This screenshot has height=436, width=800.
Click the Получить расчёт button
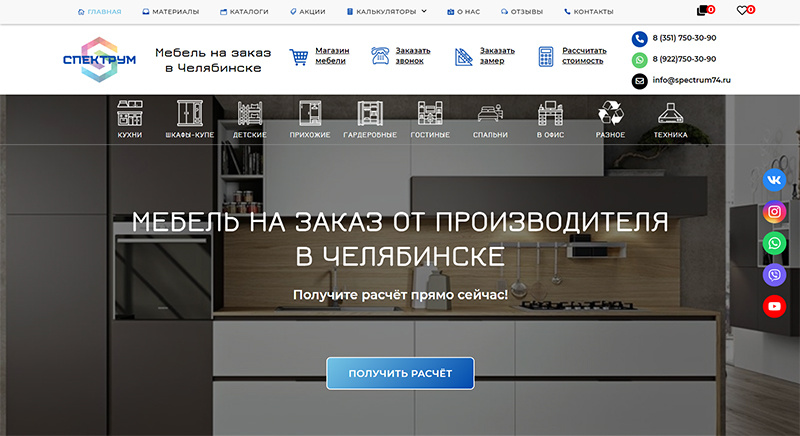(x=401, y=373)
